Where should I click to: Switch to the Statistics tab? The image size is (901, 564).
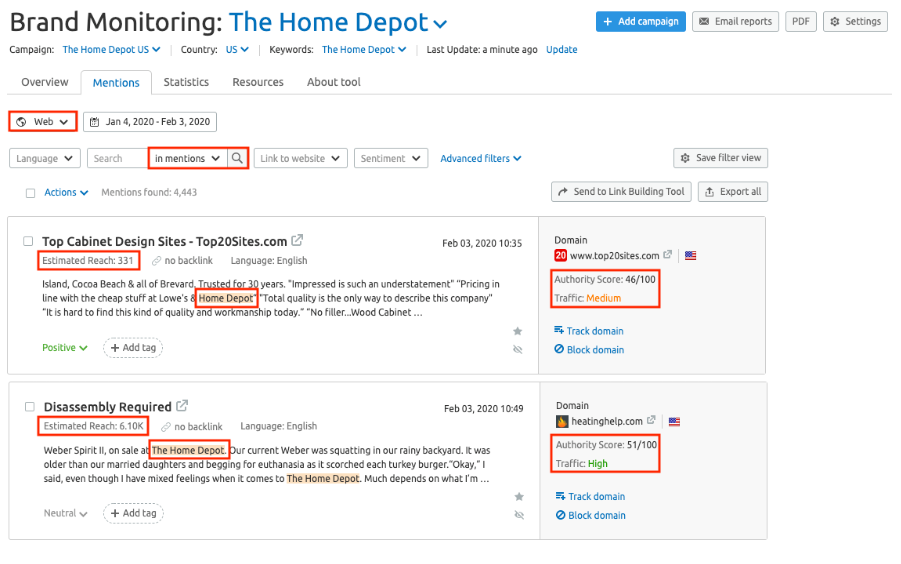[186, 82]
